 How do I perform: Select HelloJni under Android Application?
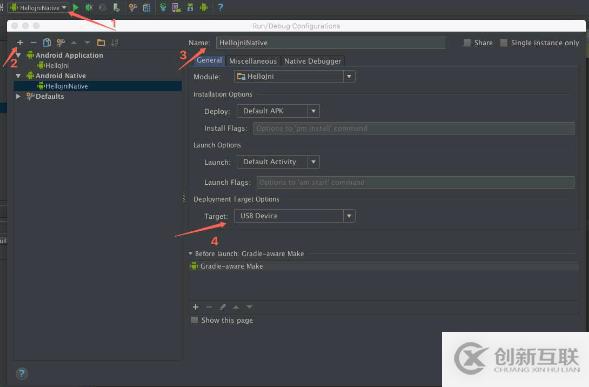click(57, 66)
